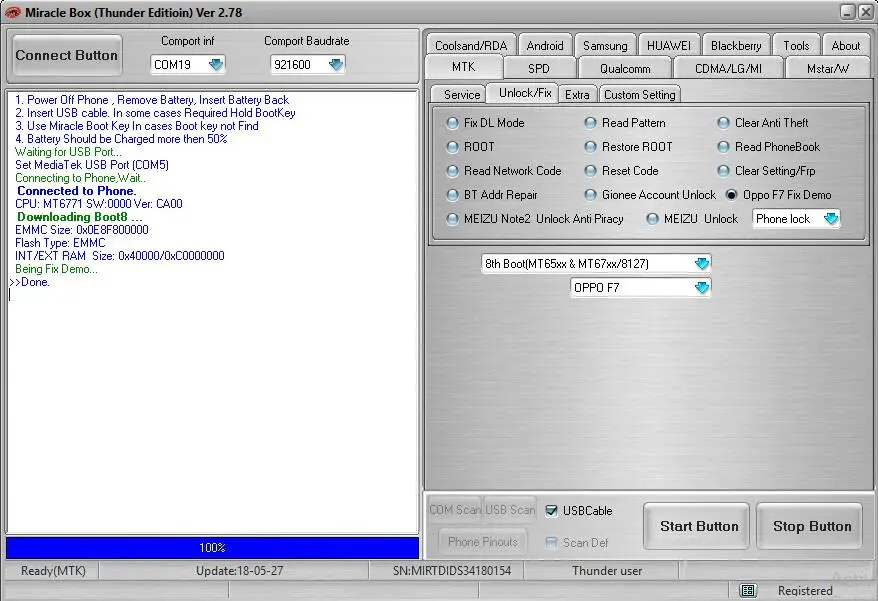Open the Extra sub-tab
The height and width of the screenshot is (601, 878).
pyautogui.click(x=577, y=94)
